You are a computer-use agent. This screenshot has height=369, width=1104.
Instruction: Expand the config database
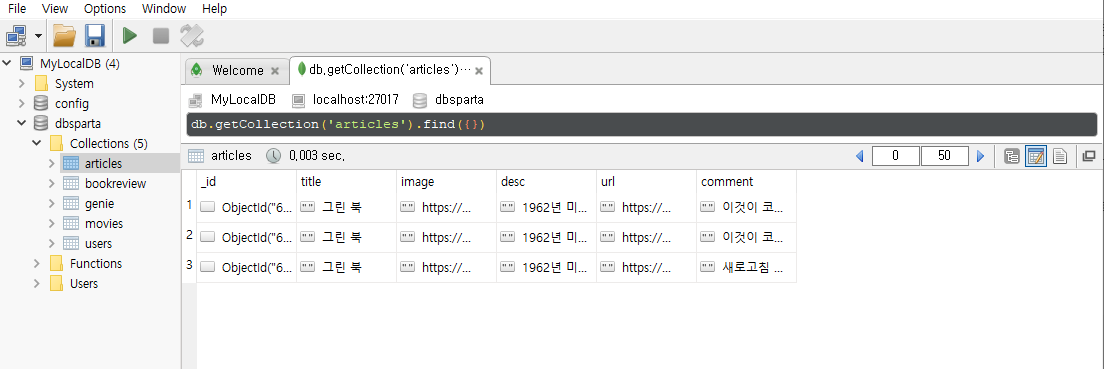click(x=22, y=104)
